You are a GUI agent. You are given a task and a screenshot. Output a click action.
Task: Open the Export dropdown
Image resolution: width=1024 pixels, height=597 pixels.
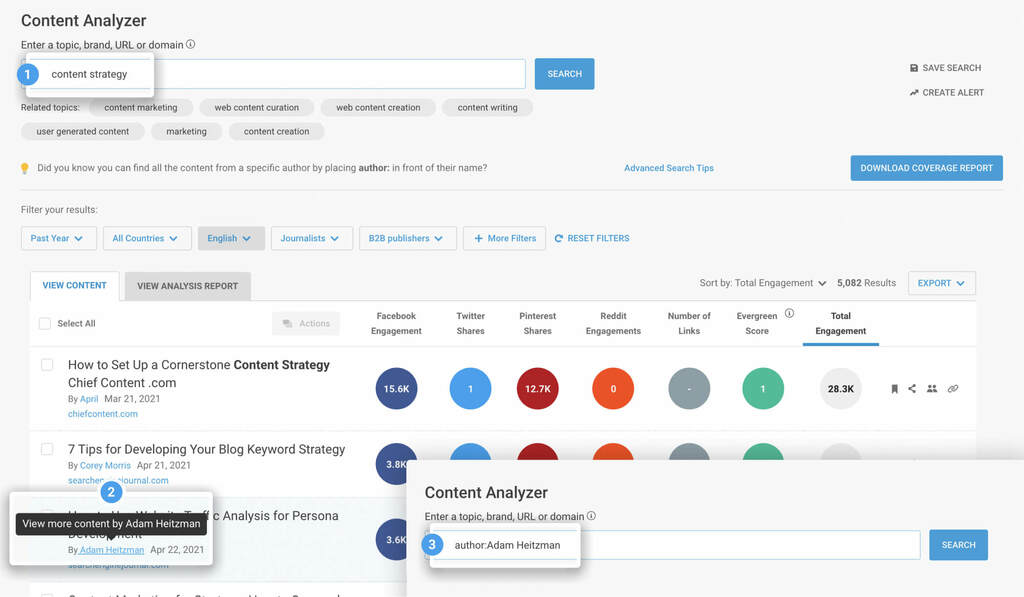(941, 283)
